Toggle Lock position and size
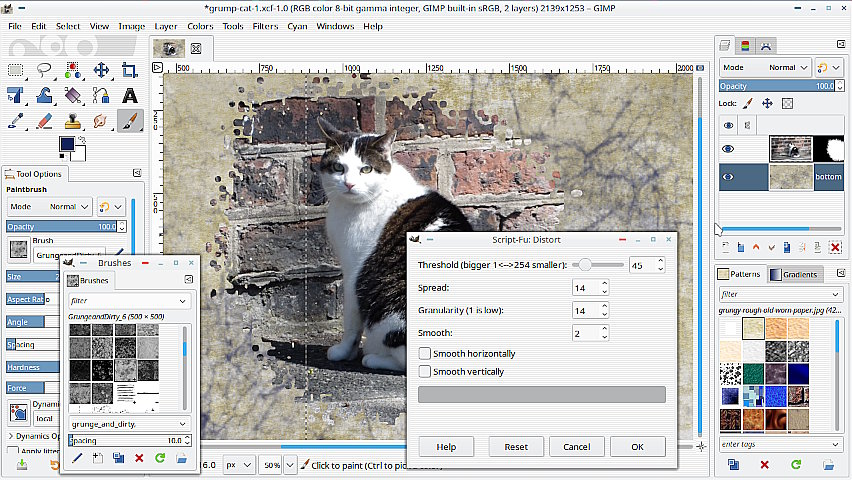Image resolution: width=852 pixels, height=480 pixels. pos(767,103)
